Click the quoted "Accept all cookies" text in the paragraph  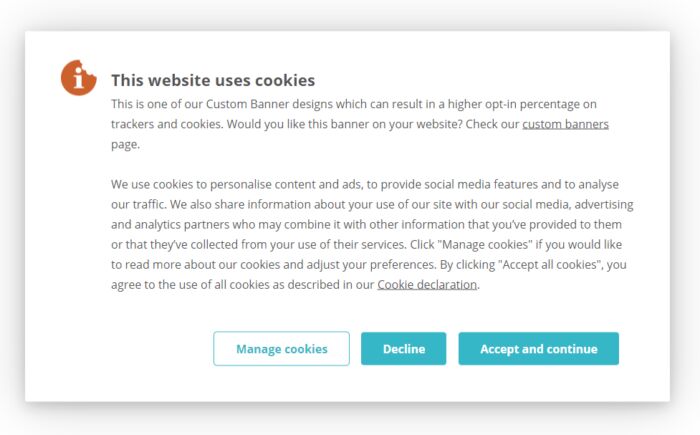coord(550,264)
